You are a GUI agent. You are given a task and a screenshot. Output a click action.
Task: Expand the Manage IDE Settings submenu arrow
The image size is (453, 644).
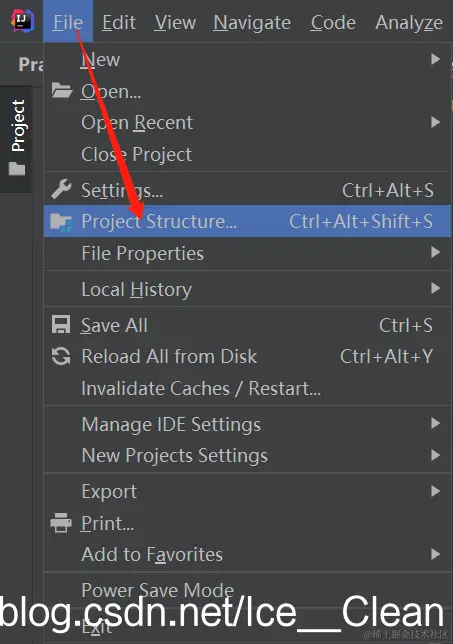(x=435, y=423)
